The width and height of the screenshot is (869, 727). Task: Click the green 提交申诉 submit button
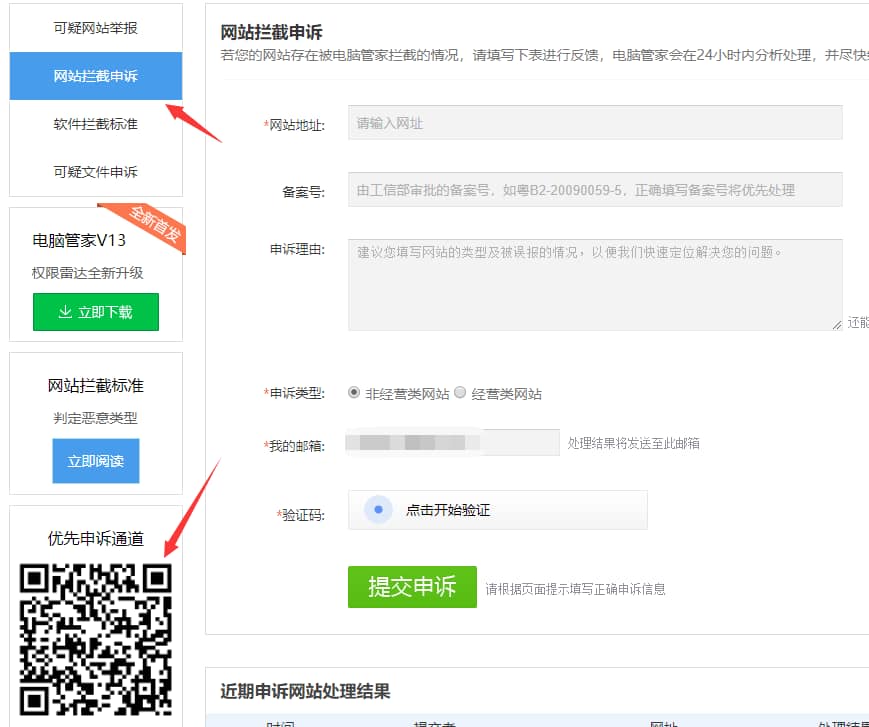click(412, 587)
